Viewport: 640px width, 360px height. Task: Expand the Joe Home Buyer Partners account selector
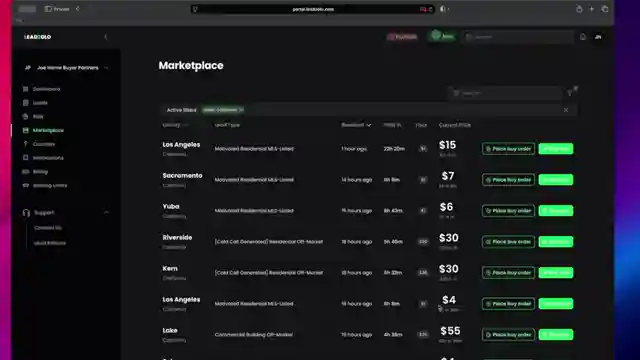[x=67, y=68]
